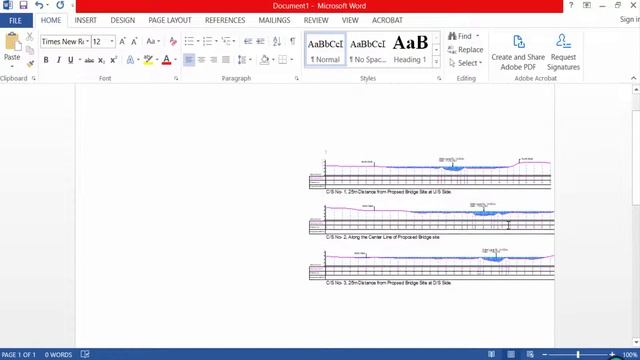Toggle Bold formatting

click(46, 60)
